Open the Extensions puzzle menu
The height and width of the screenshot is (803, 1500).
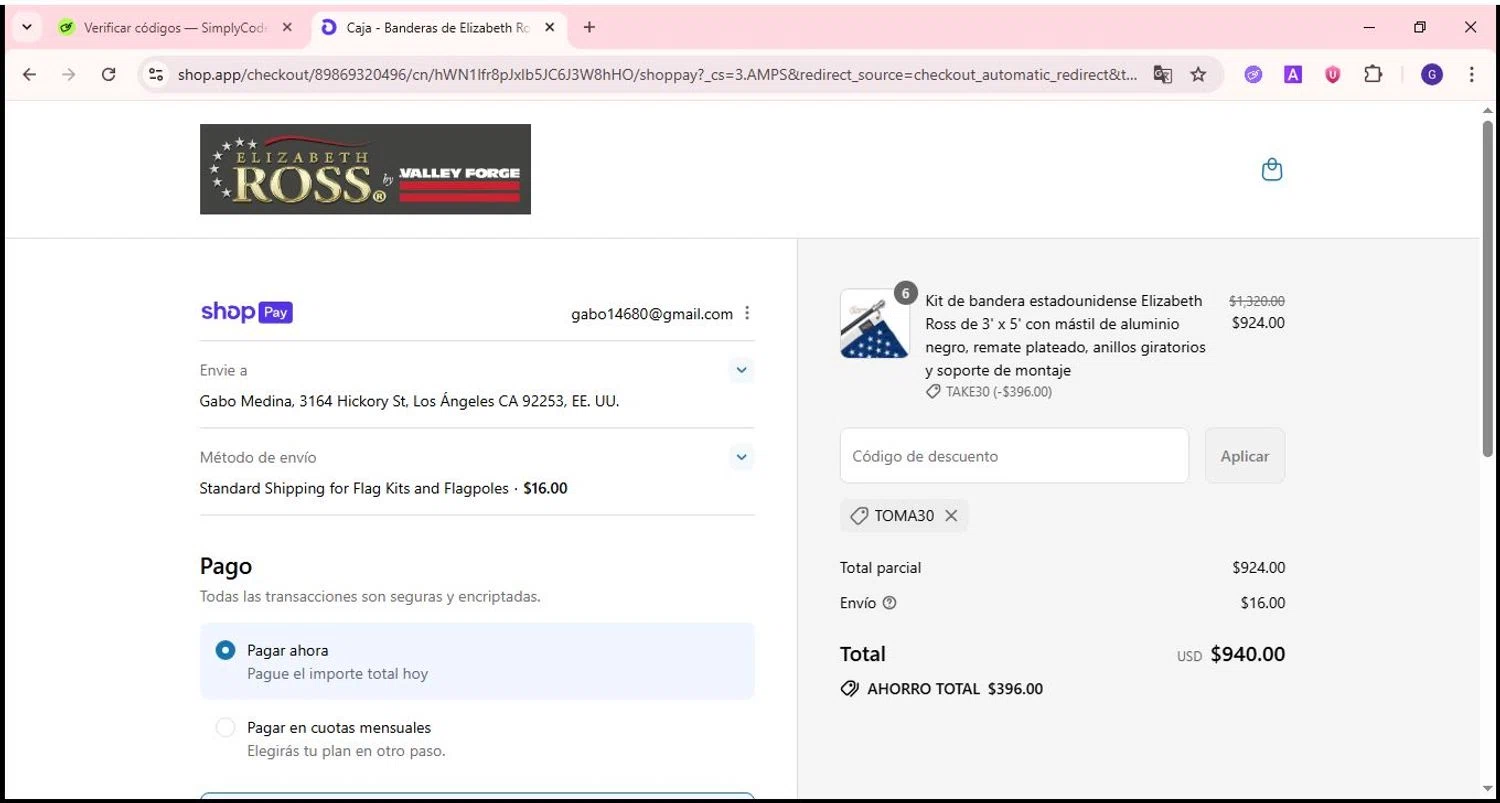[1373, 74]
